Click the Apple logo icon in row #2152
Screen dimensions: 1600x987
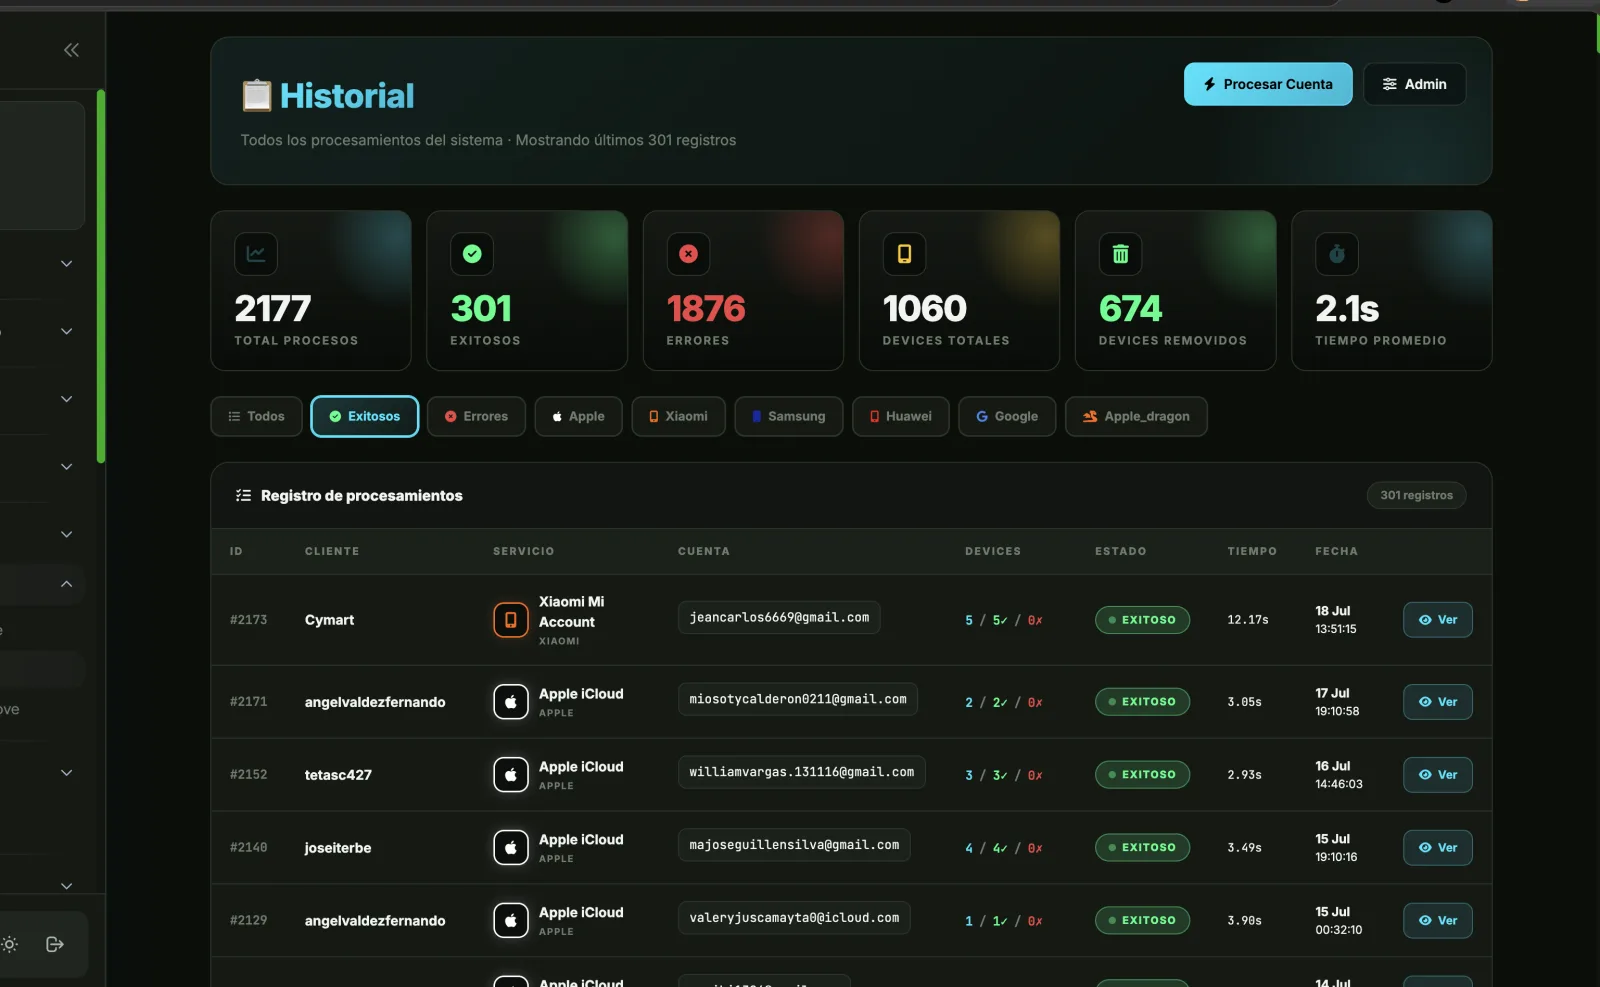(511, 775)
